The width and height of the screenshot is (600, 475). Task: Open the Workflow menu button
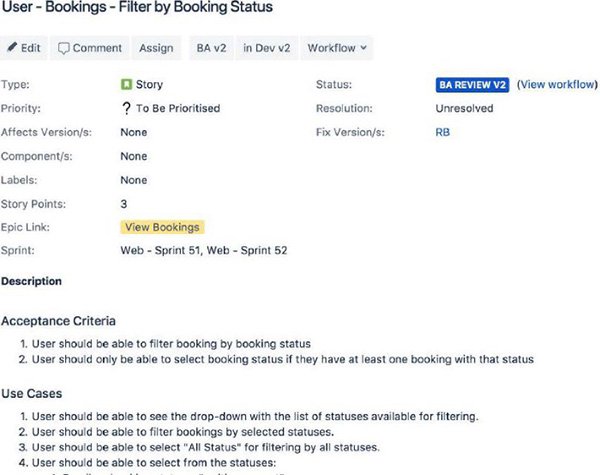pos(337,48)
